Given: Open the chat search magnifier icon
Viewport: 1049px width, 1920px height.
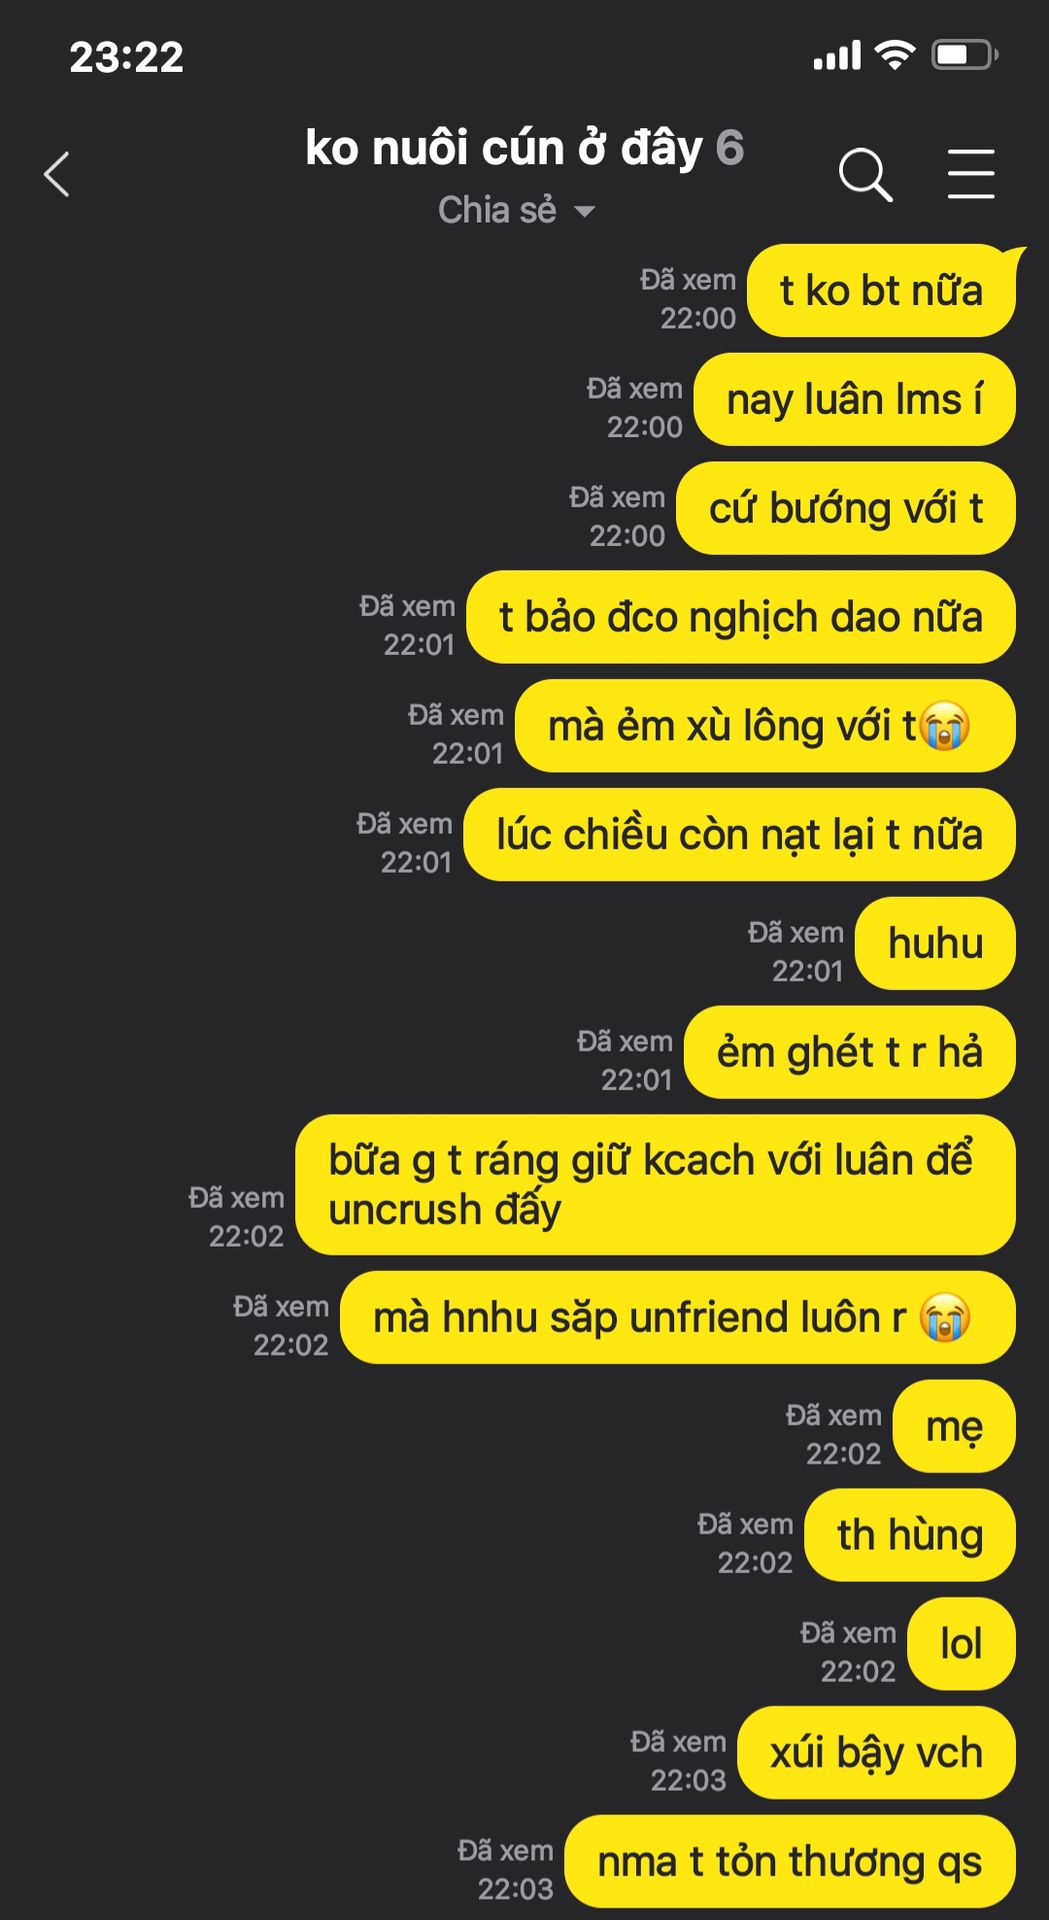Looking at the screenshot, I should tap(865, 175).
